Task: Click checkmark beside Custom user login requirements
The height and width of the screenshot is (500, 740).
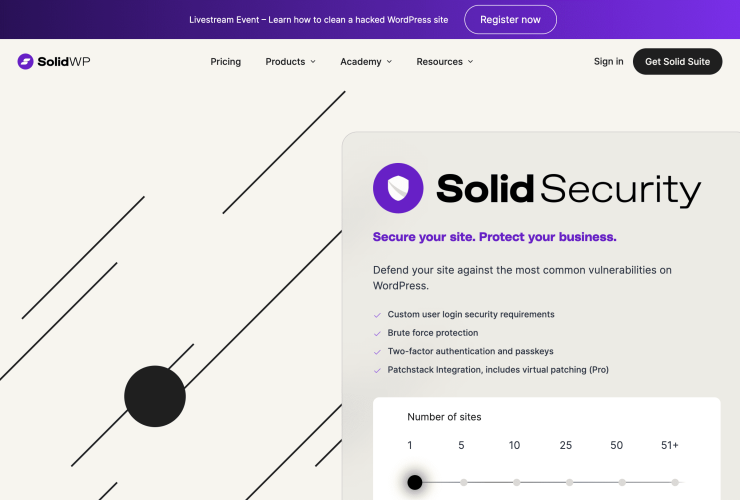Action: [377, 315]
